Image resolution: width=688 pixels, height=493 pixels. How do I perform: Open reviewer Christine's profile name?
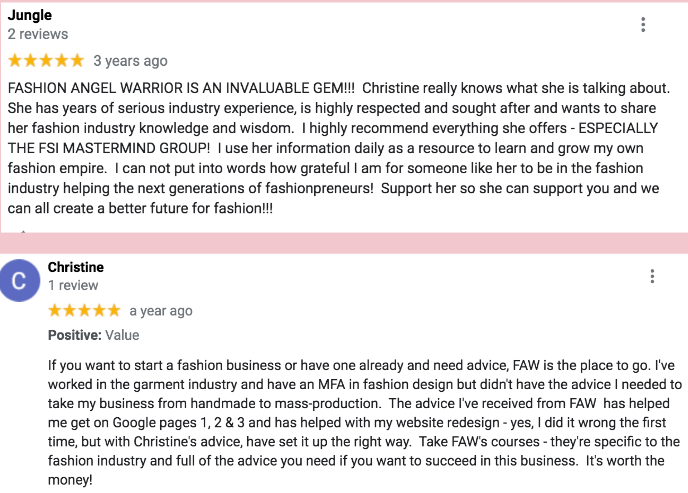coord(76,267)
